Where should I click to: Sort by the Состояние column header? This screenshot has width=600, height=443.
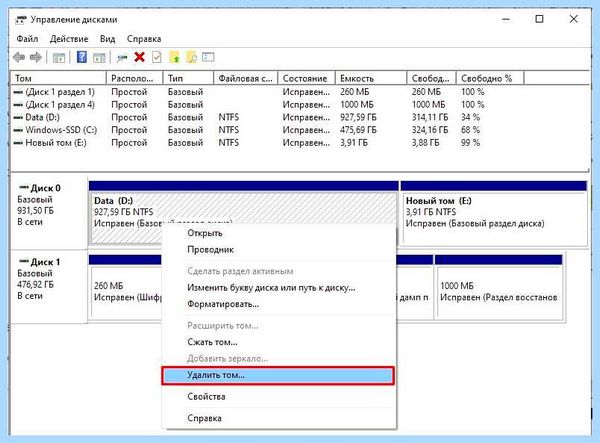(307, 78)
